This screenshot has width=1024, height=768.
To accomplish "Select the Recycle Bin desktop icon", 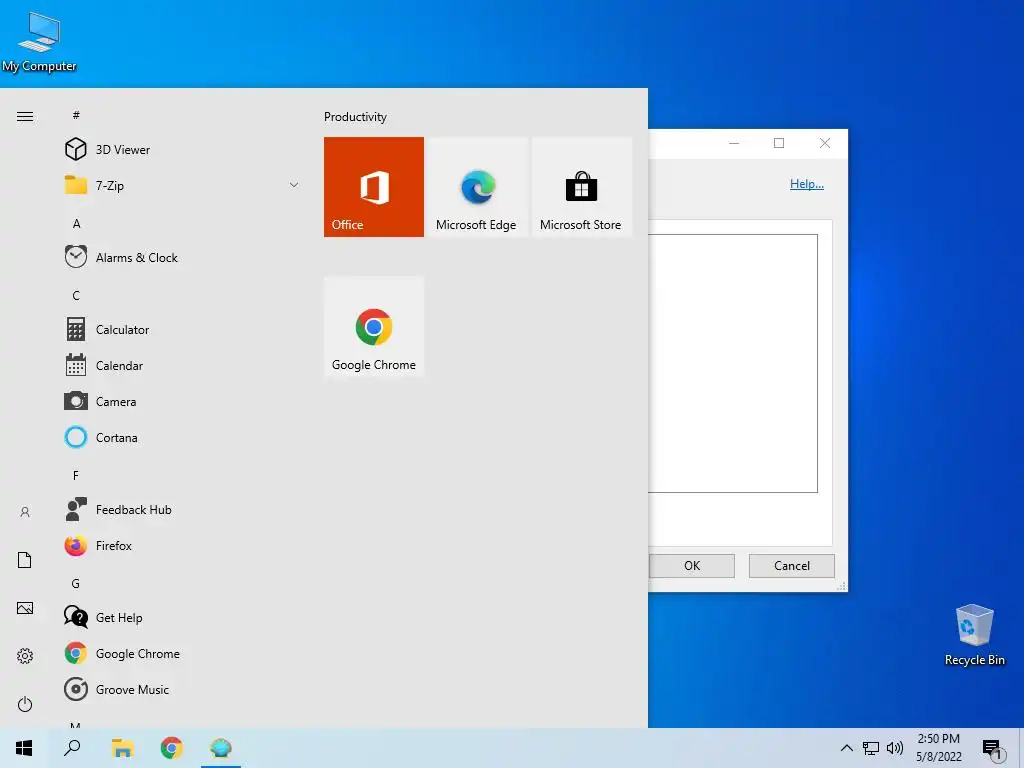I will pos(974,635).
